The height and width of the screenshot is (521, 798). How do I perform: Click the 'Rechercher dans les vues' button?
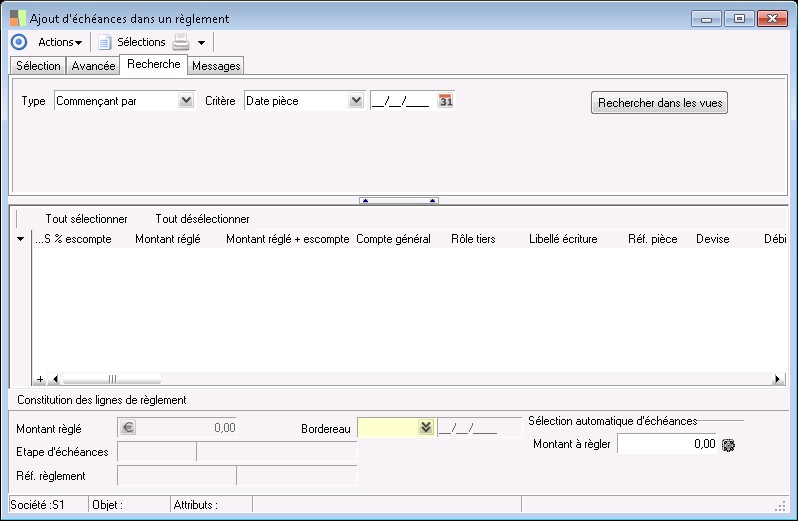click(x=659, y=103)
